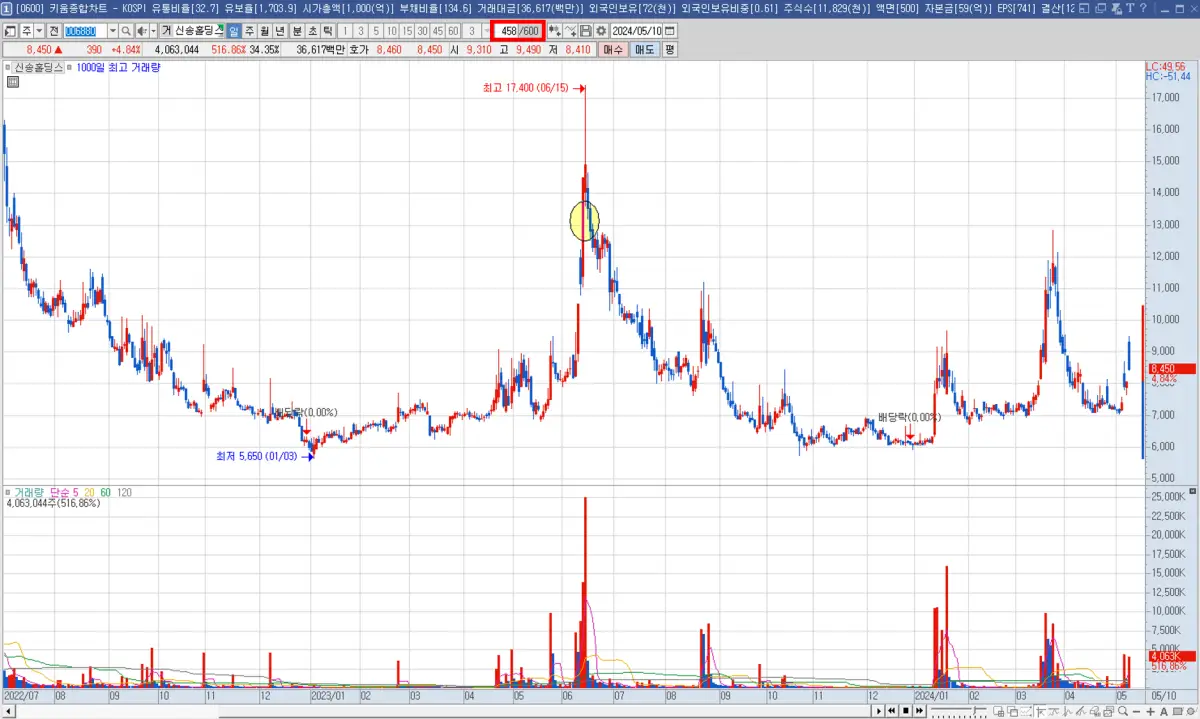Screen dimensions: 1200x719
Task: Click the speaker sound icon in toolbar
Action: [140, 31]
